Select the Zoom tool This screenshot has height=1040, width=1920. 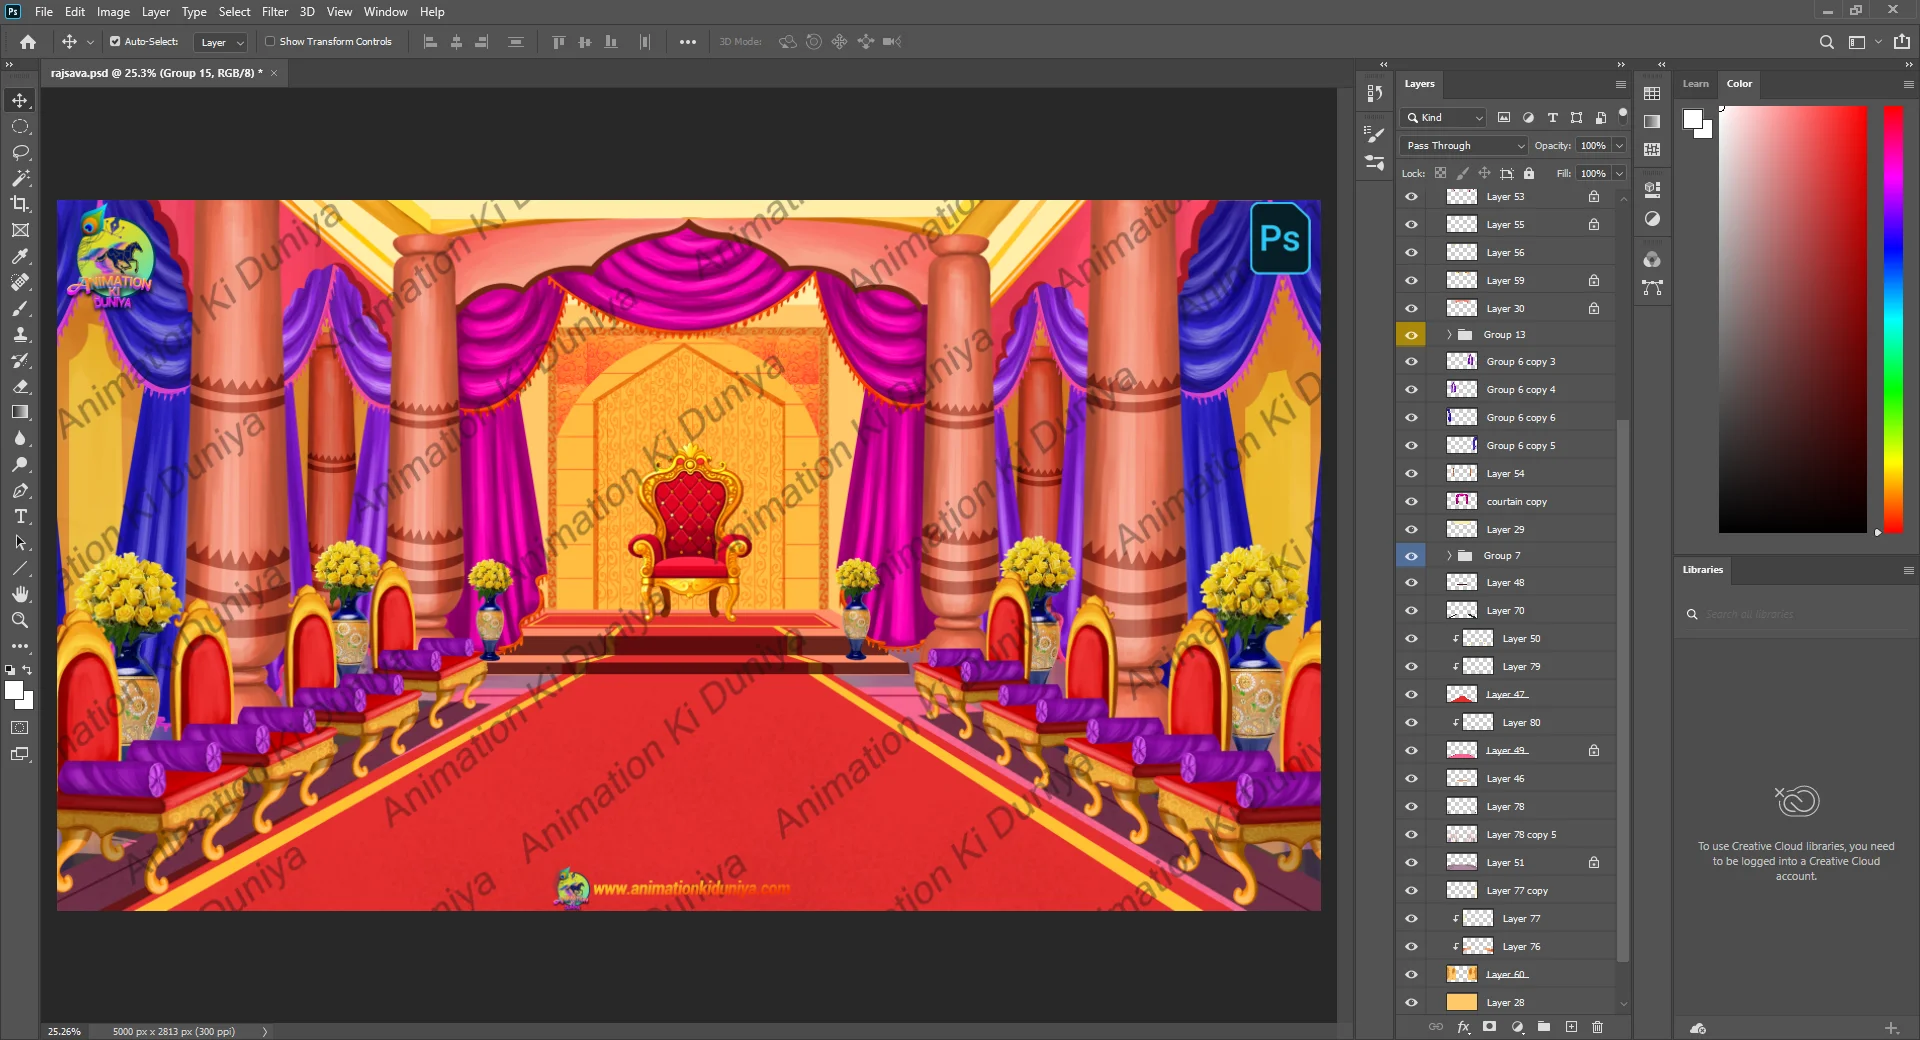tap(20, 621)
